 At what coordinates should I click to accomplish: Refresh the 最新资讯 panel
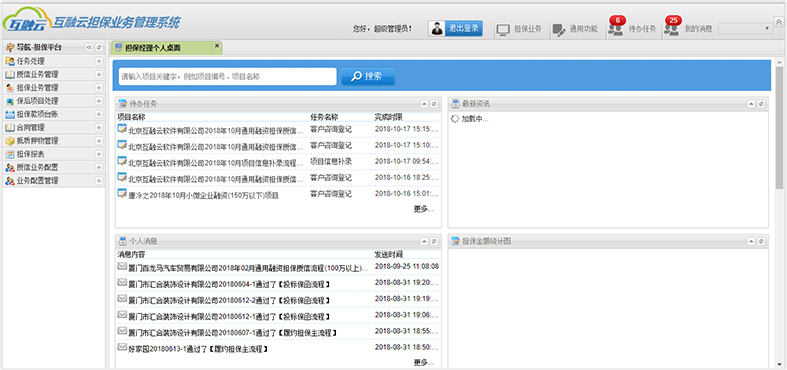coord(761,104)
